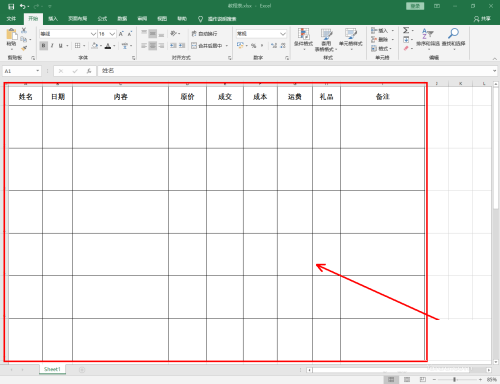500x384 pixels.
Task: Switch to Page Break Preview in status bar
Action: [423, 379]
